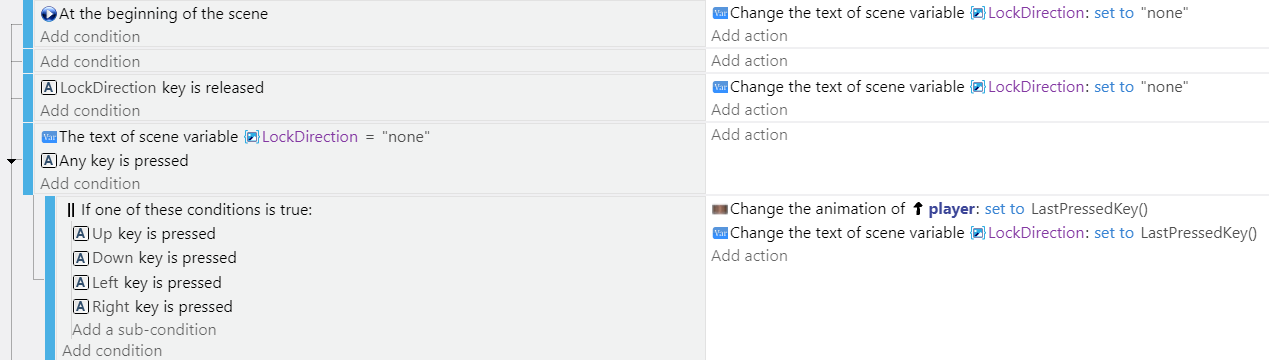Click 'Add action' in the empty second event

[x=749, y=61]
